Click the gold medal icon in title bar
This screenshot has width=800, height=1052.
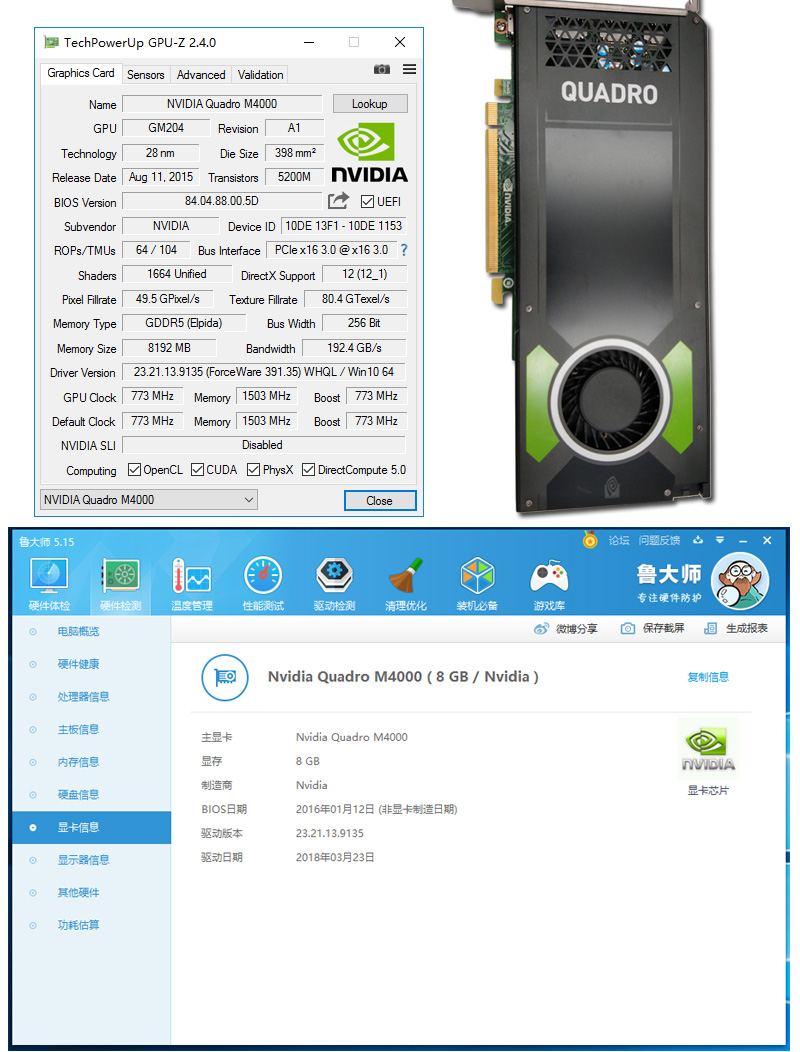590,539
